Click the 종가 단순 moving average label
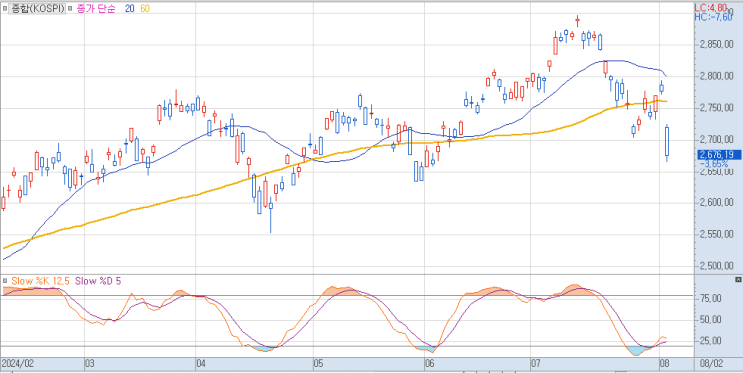The width and height of the screenshot is (743, 373). pyautogui.click(x=96, y=9)
